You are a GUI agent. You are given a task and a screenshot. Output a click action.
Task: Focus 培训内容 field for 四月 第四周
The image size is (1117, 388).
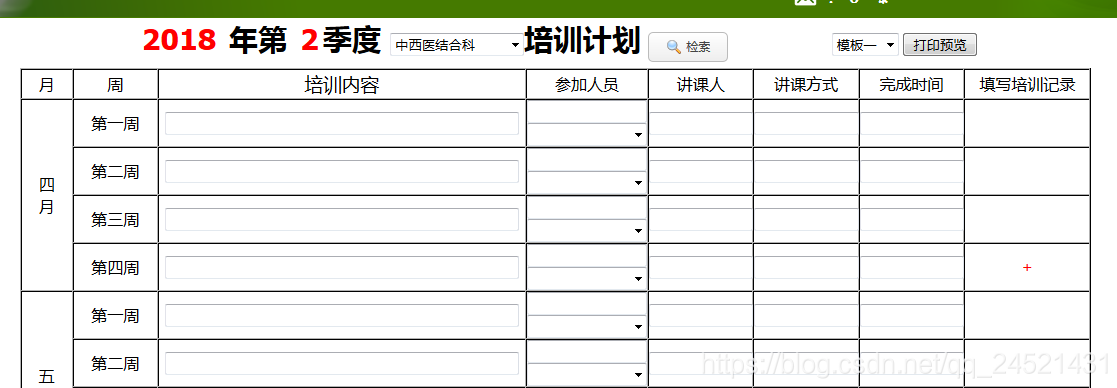pyautogui.click(x=342, y=268)
